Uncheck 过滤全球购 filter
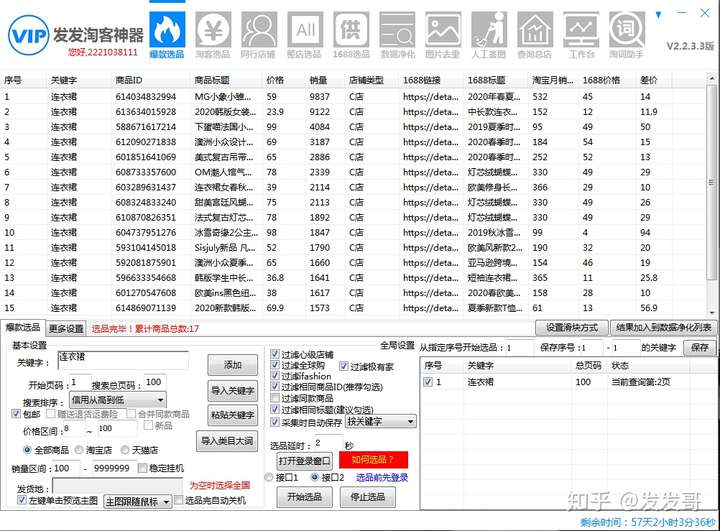720x531 pixels. pos(275,365)
